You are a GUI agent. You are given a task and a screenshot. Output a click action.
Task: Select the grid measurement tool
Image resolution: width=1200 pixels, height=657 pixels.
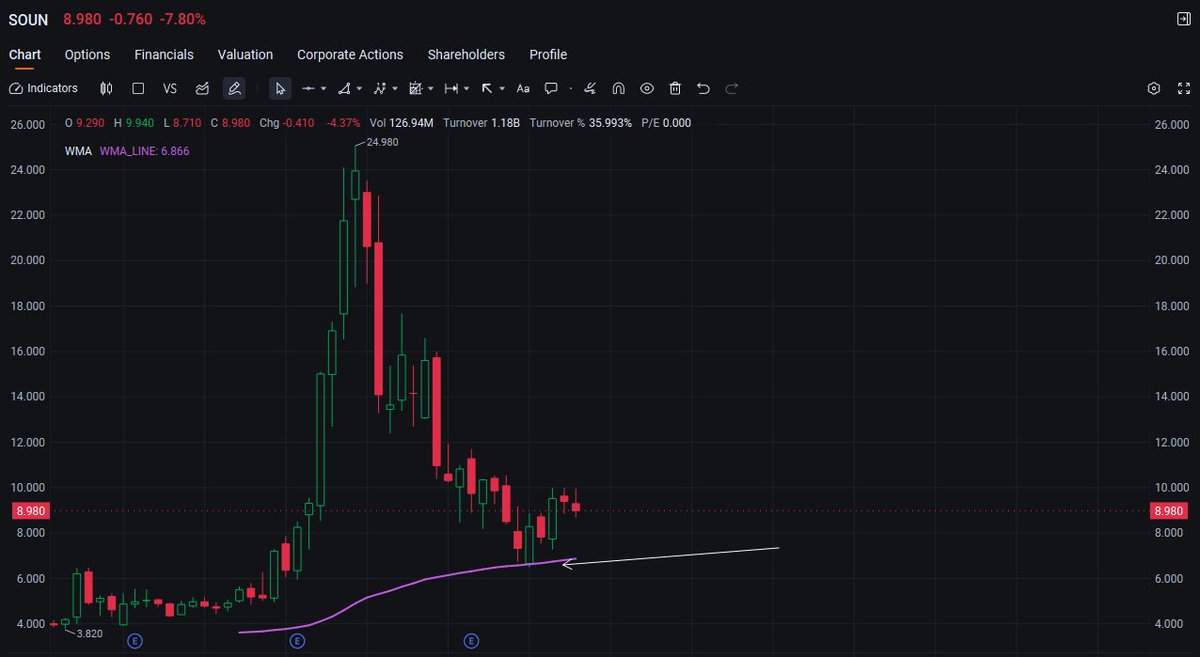(416, 88)
